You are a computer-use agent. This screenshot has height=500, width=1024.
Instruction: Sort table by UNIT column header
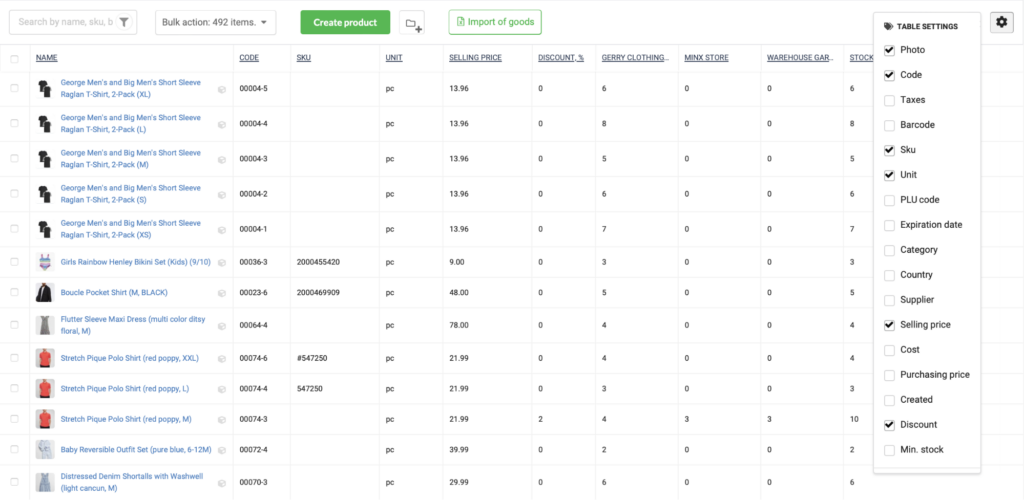(x=394, y=58)
